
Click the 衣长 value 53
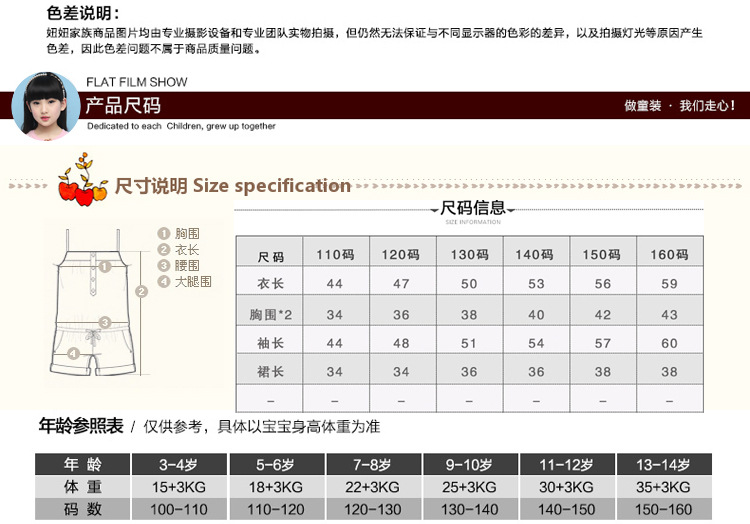pos(536,284)
